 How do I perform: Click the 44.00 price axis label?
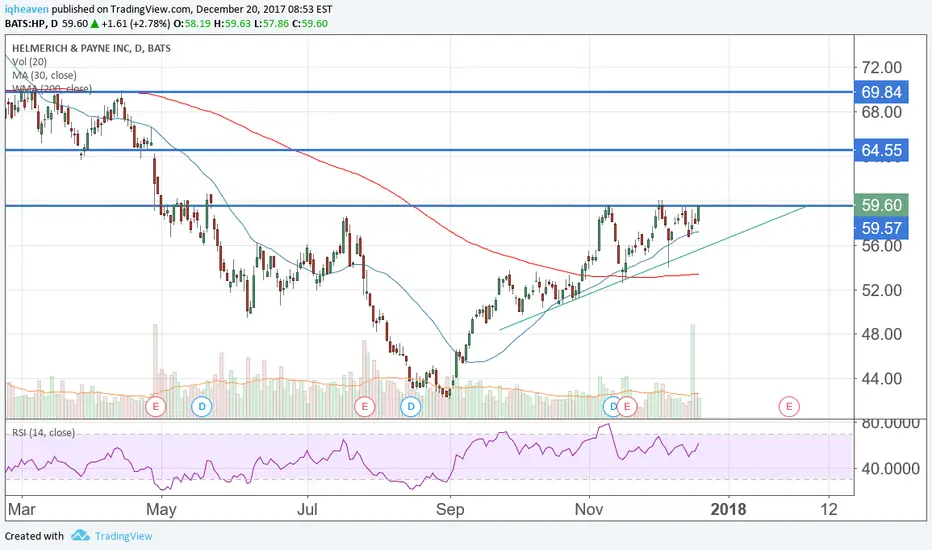881,378
